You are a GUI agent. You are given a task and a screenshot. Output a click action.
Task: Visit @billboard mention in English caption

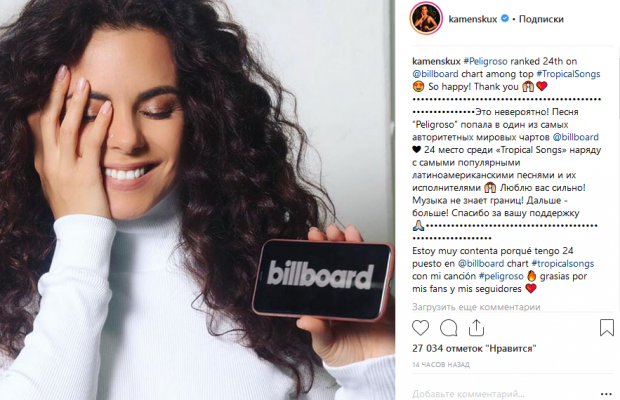tap(435, 74)
